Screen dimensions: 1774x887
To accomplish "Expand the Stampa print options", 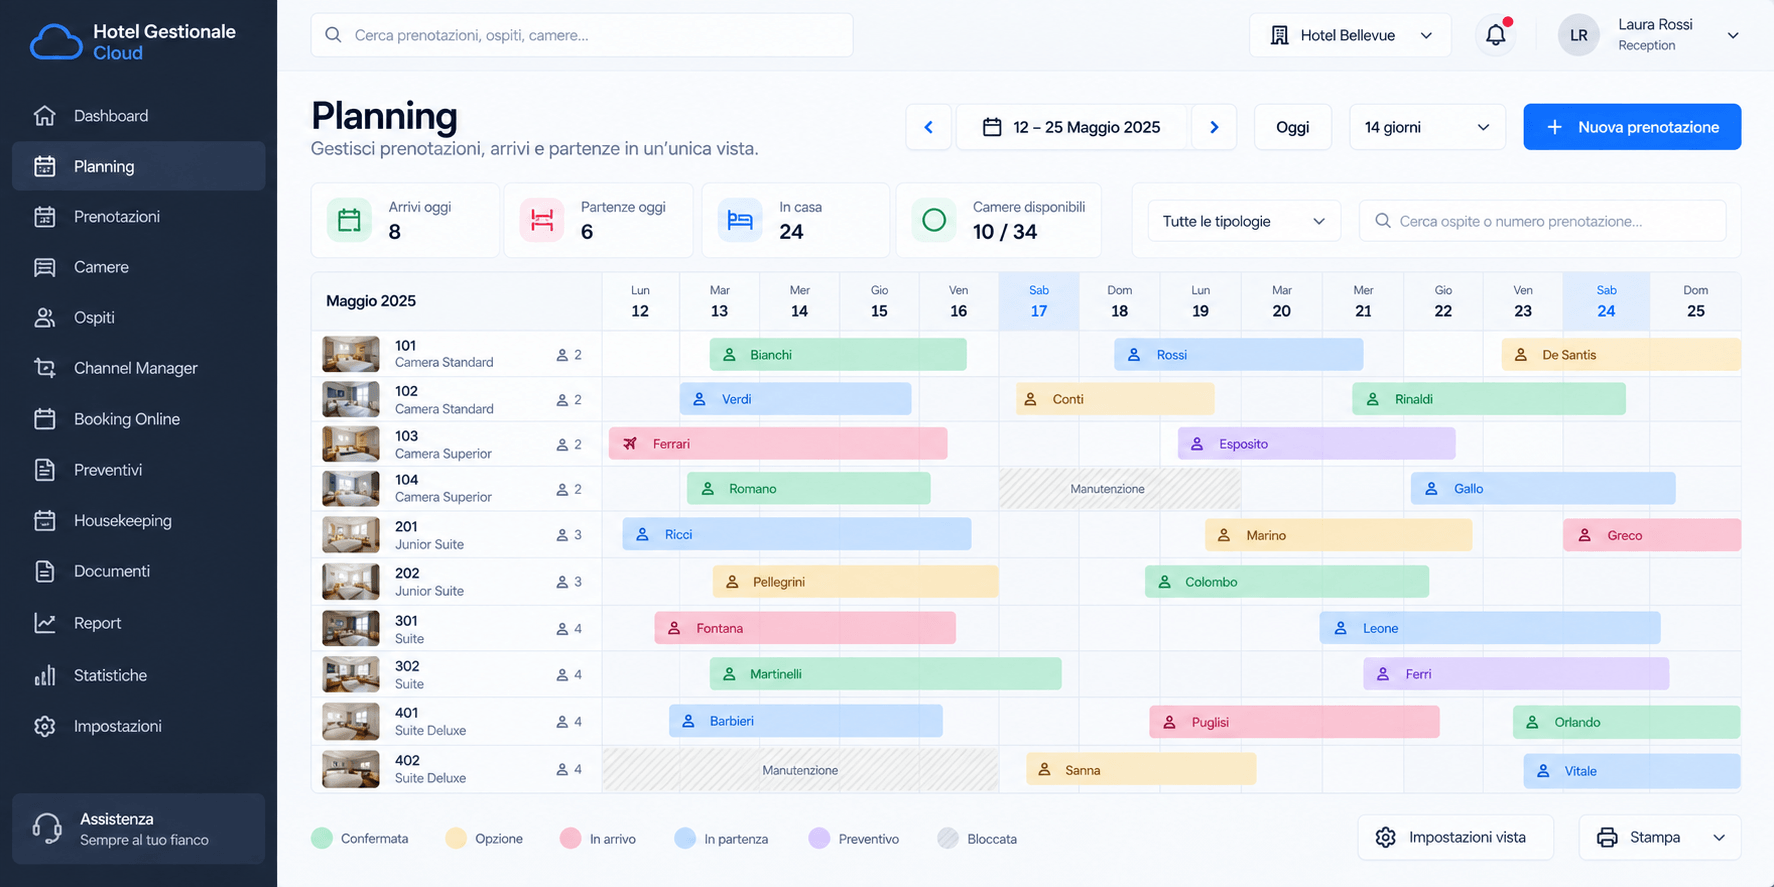I will pyautogui.click(x=1660, y=837).
